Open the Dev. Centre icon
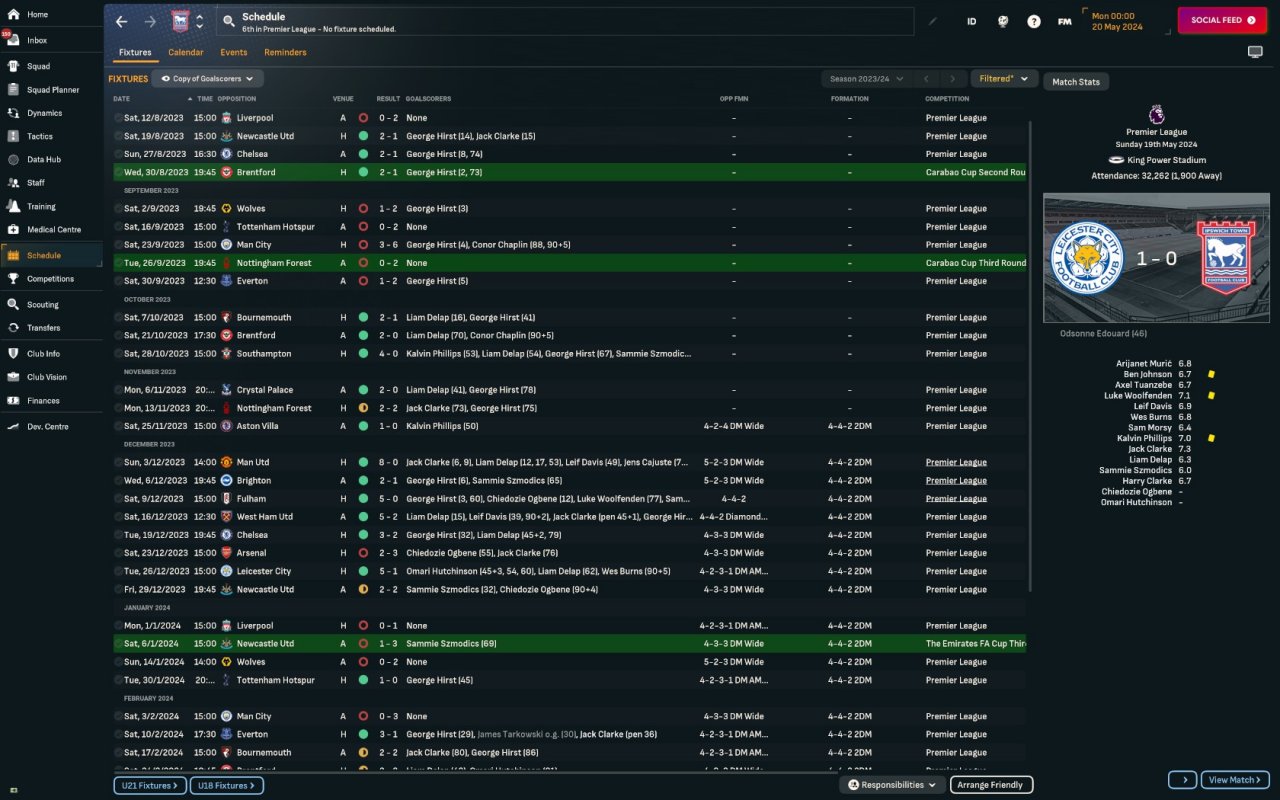Screen dimensions: 1280x800 click(13, 426)
